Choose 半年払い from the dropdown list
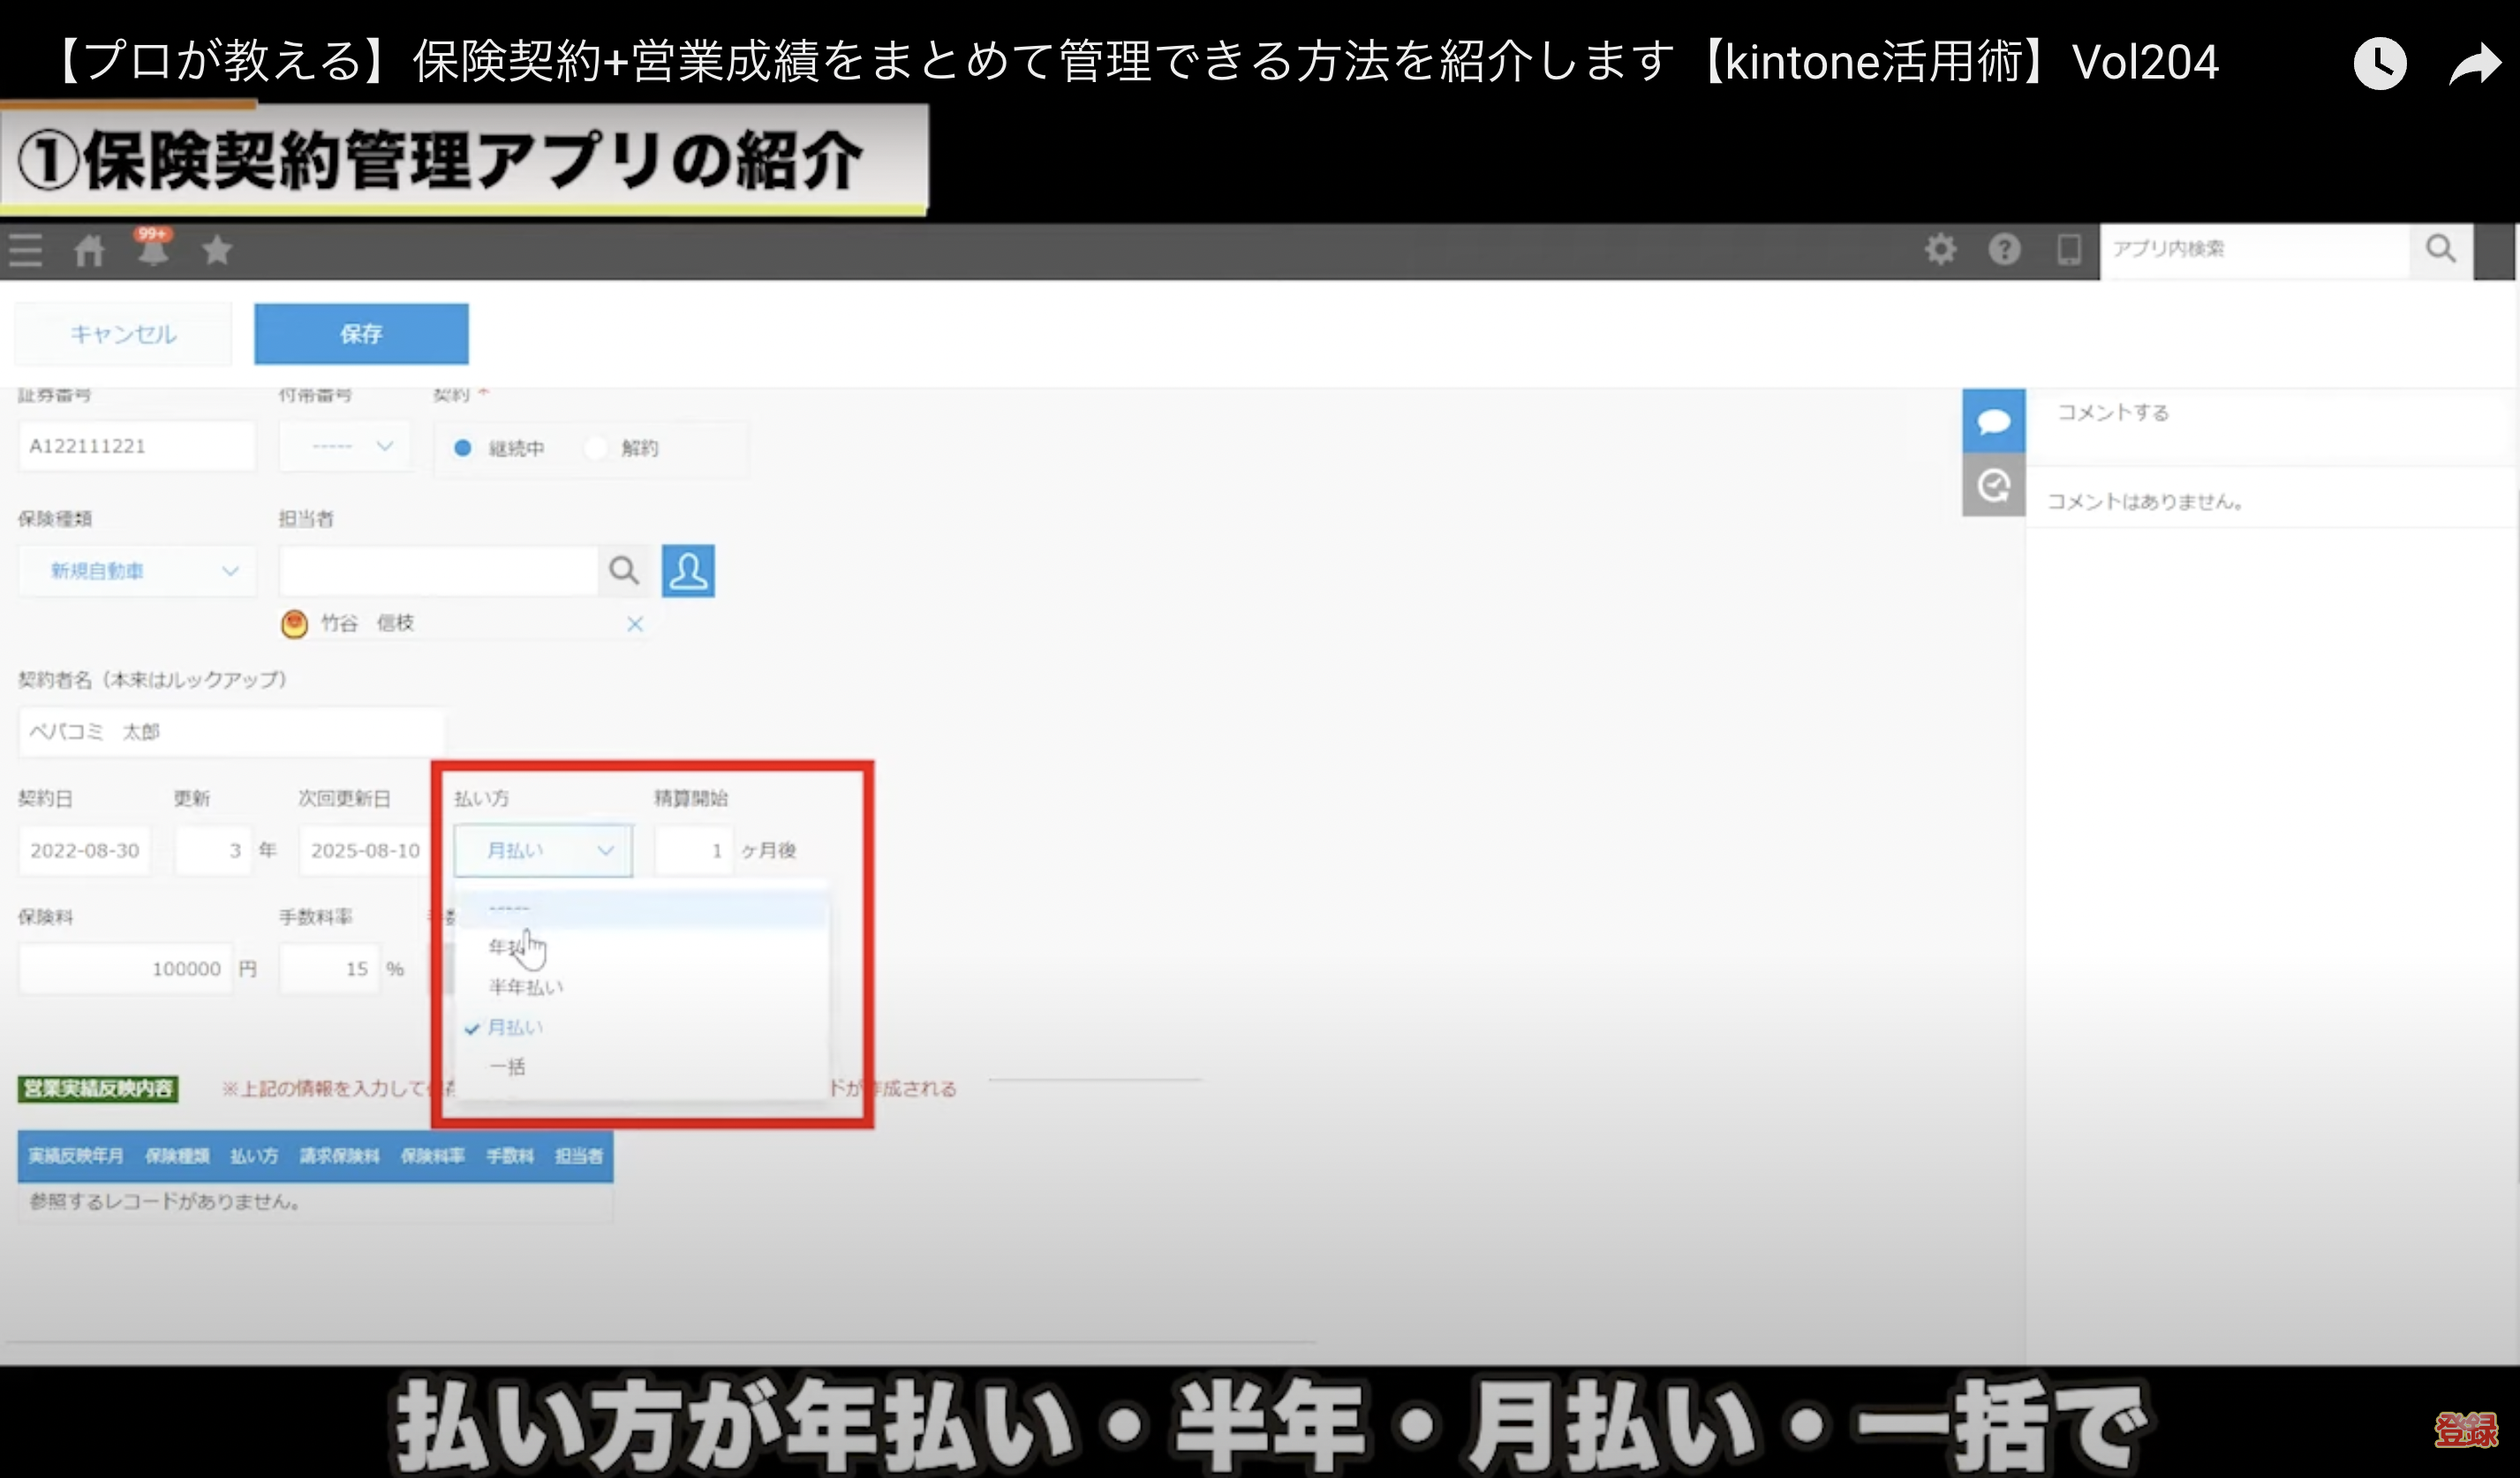Screen dimensions: 2520x1478 (526, 987)
